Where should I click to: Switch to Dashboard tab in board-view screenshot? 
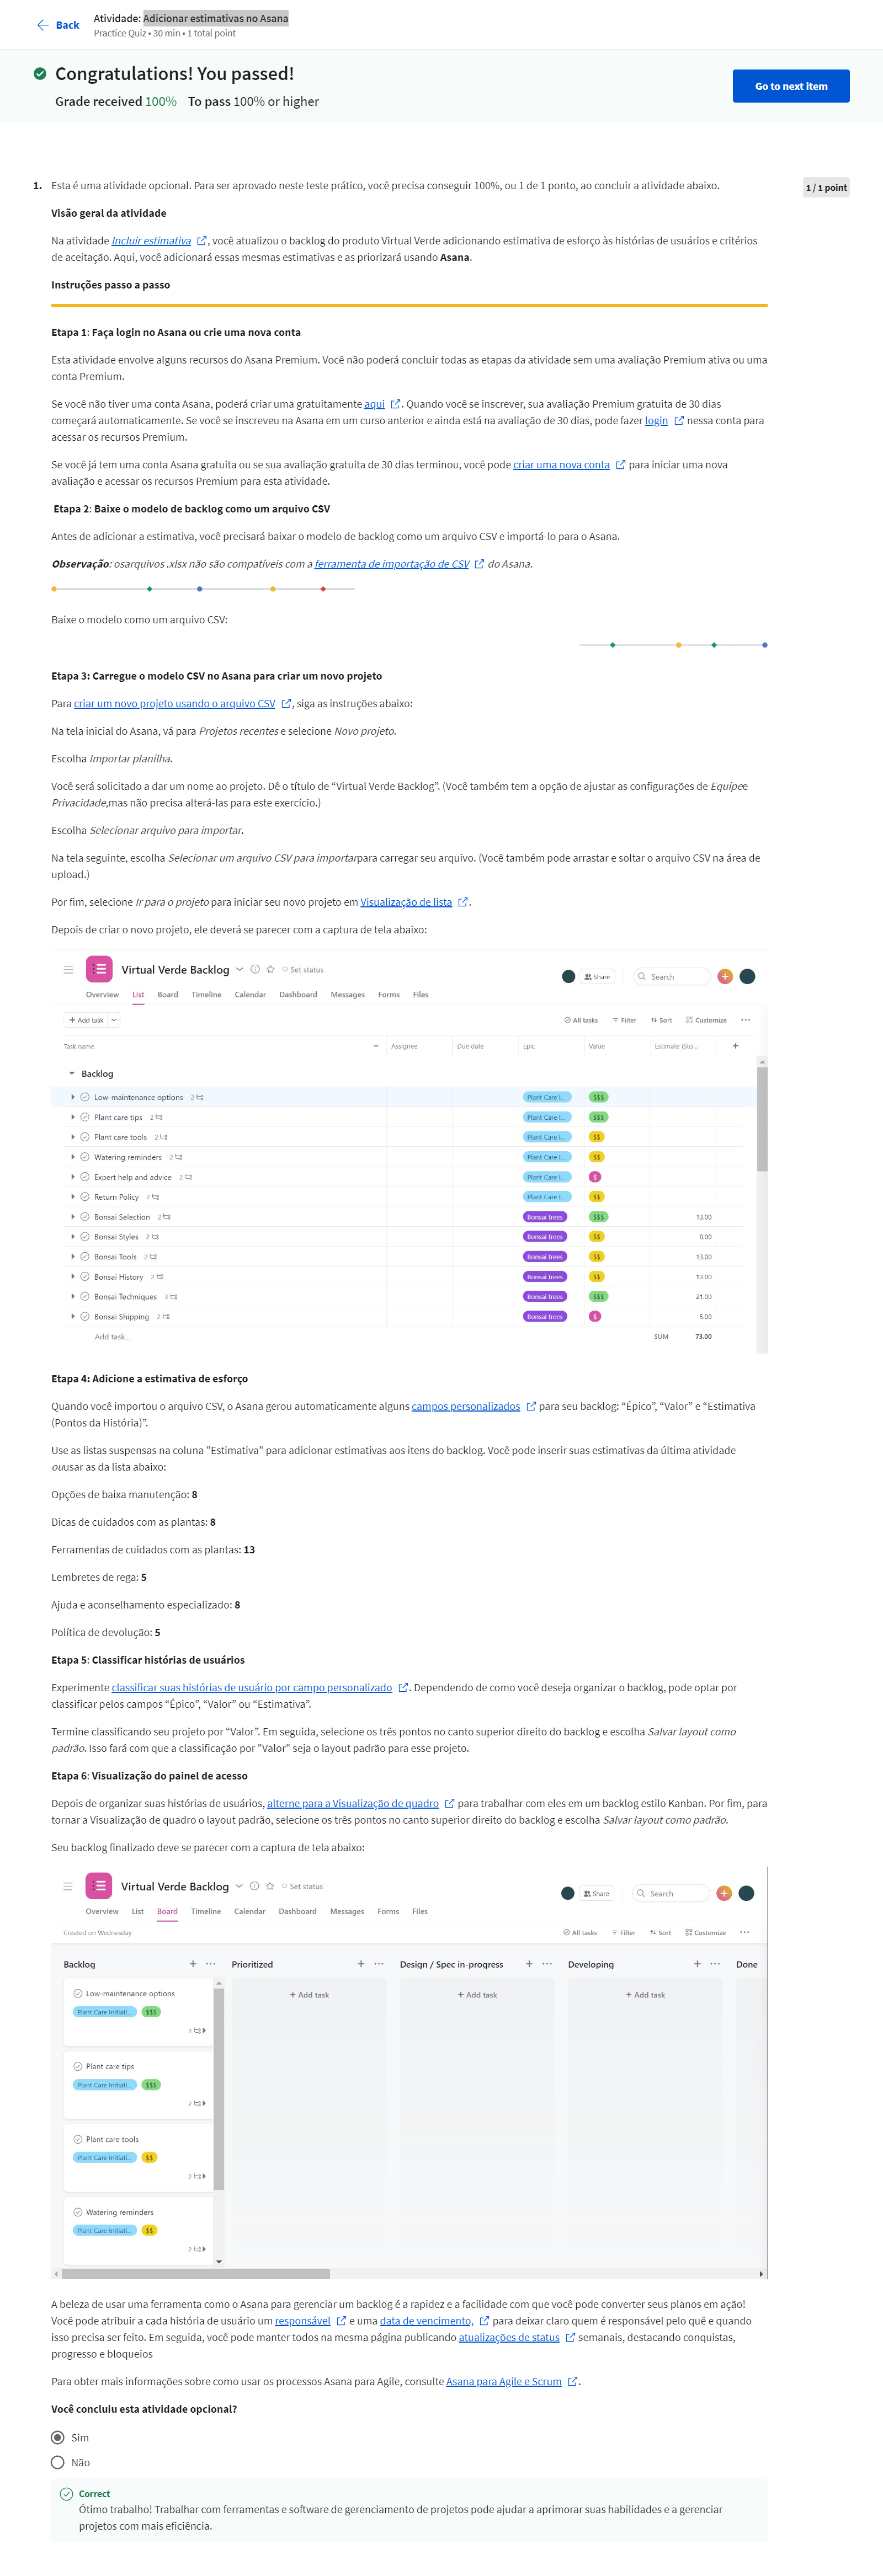[x=298, y=1911]
